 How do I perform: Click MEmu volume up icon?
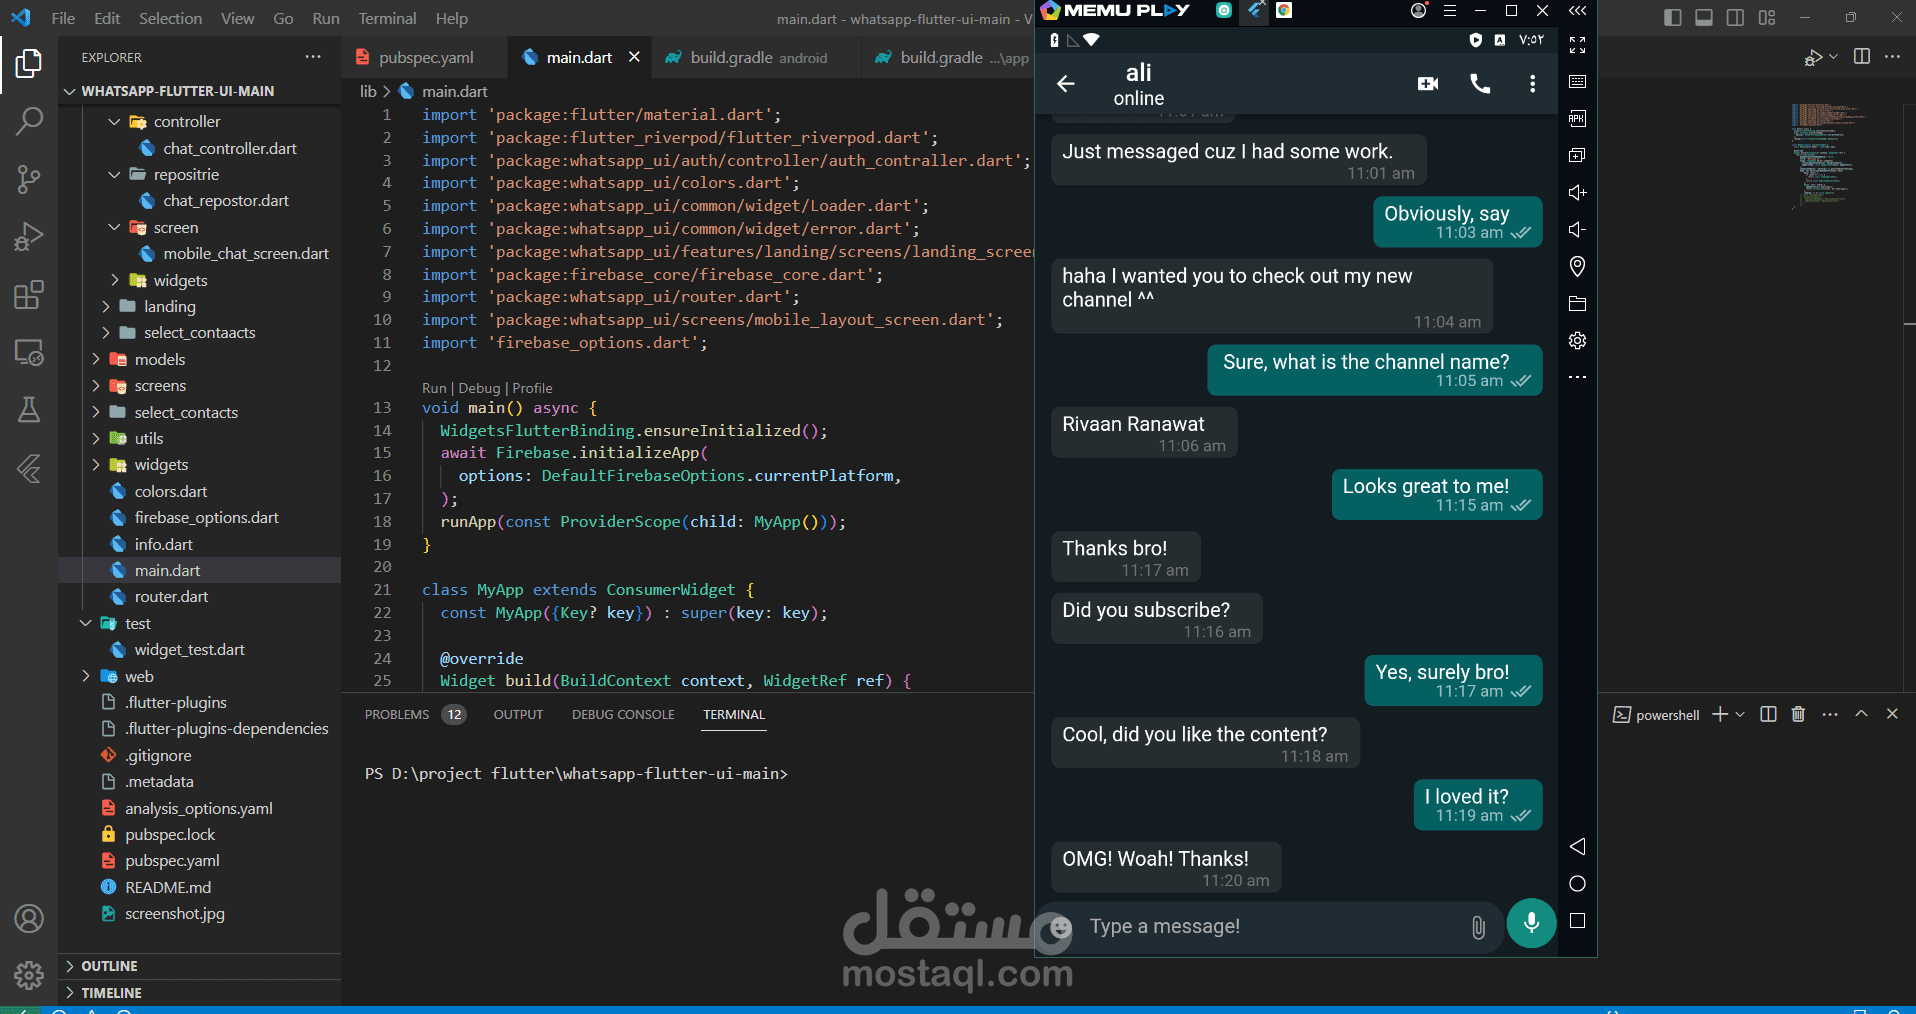point(1577,192)
